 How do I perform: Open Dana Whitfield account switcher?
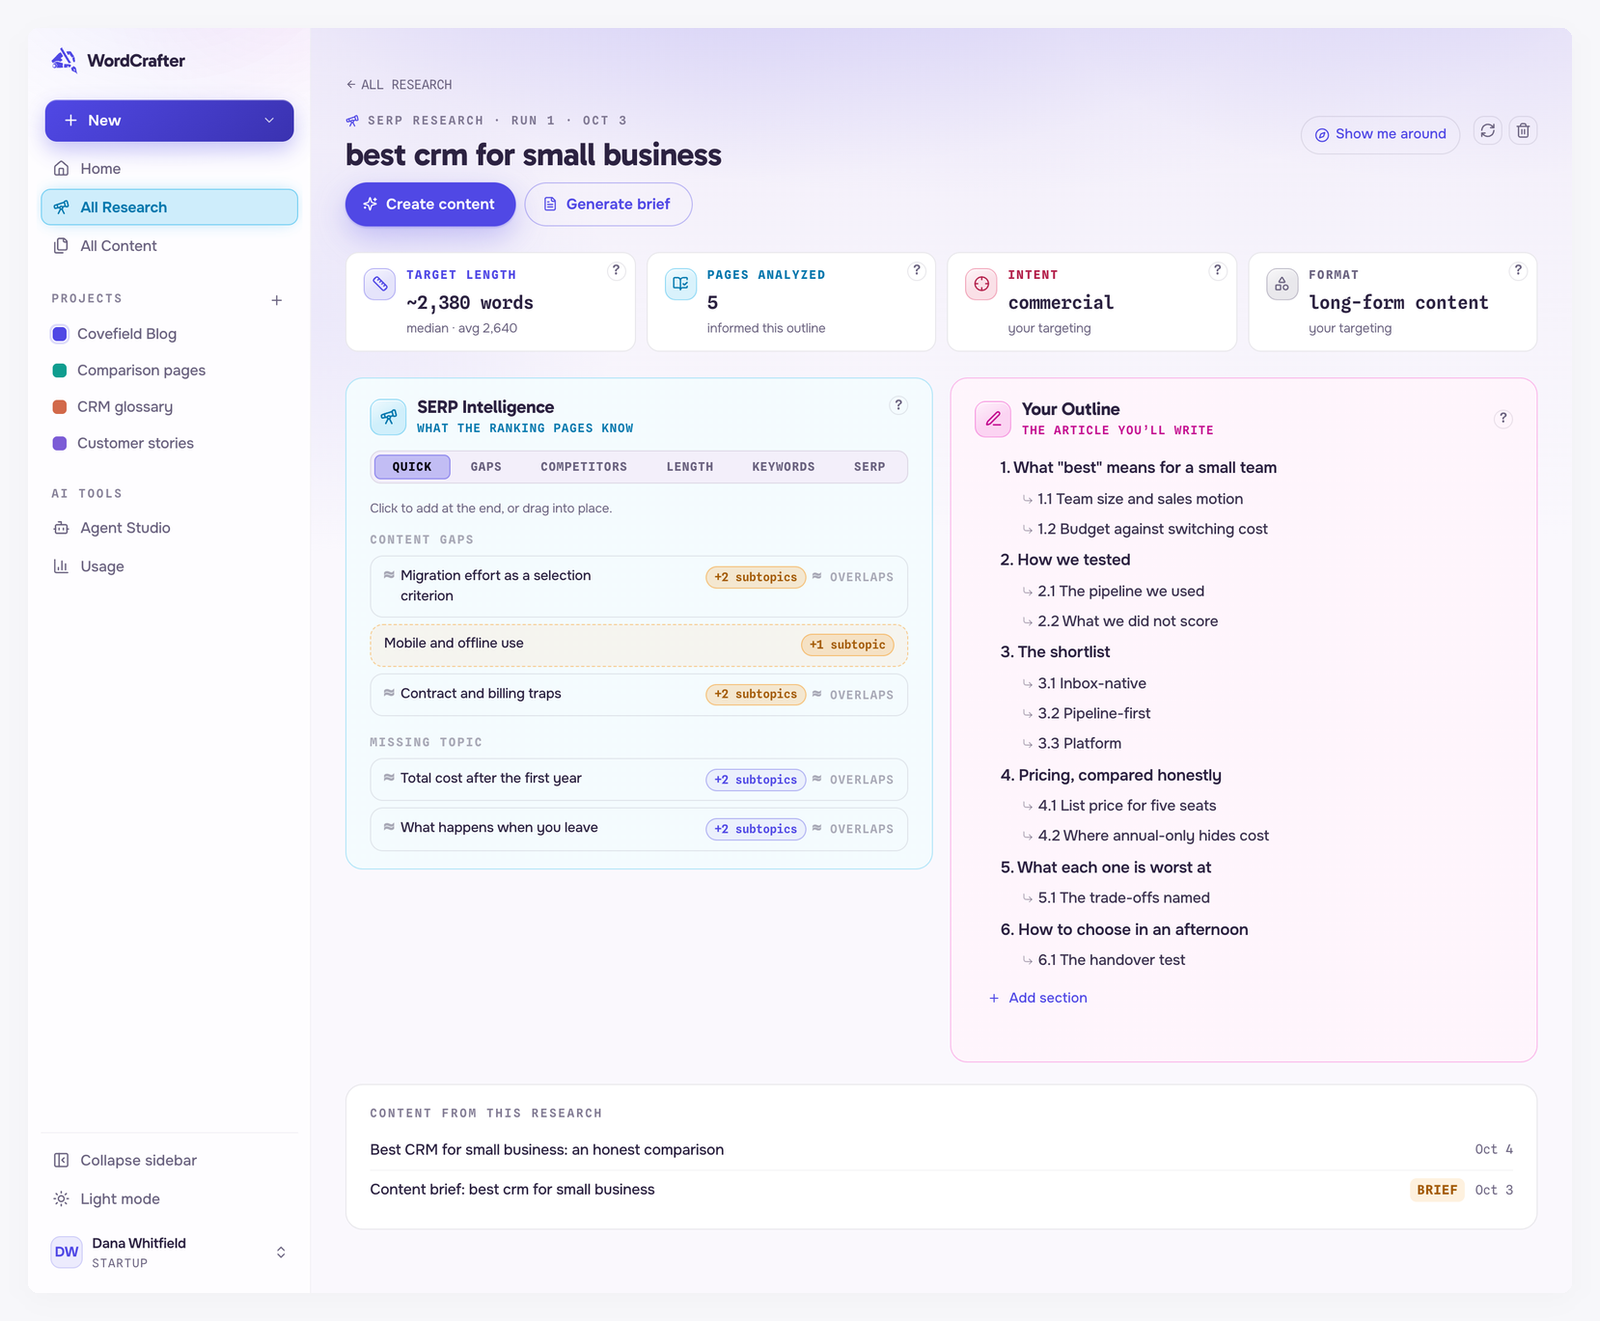click(x=281, y=1252)
